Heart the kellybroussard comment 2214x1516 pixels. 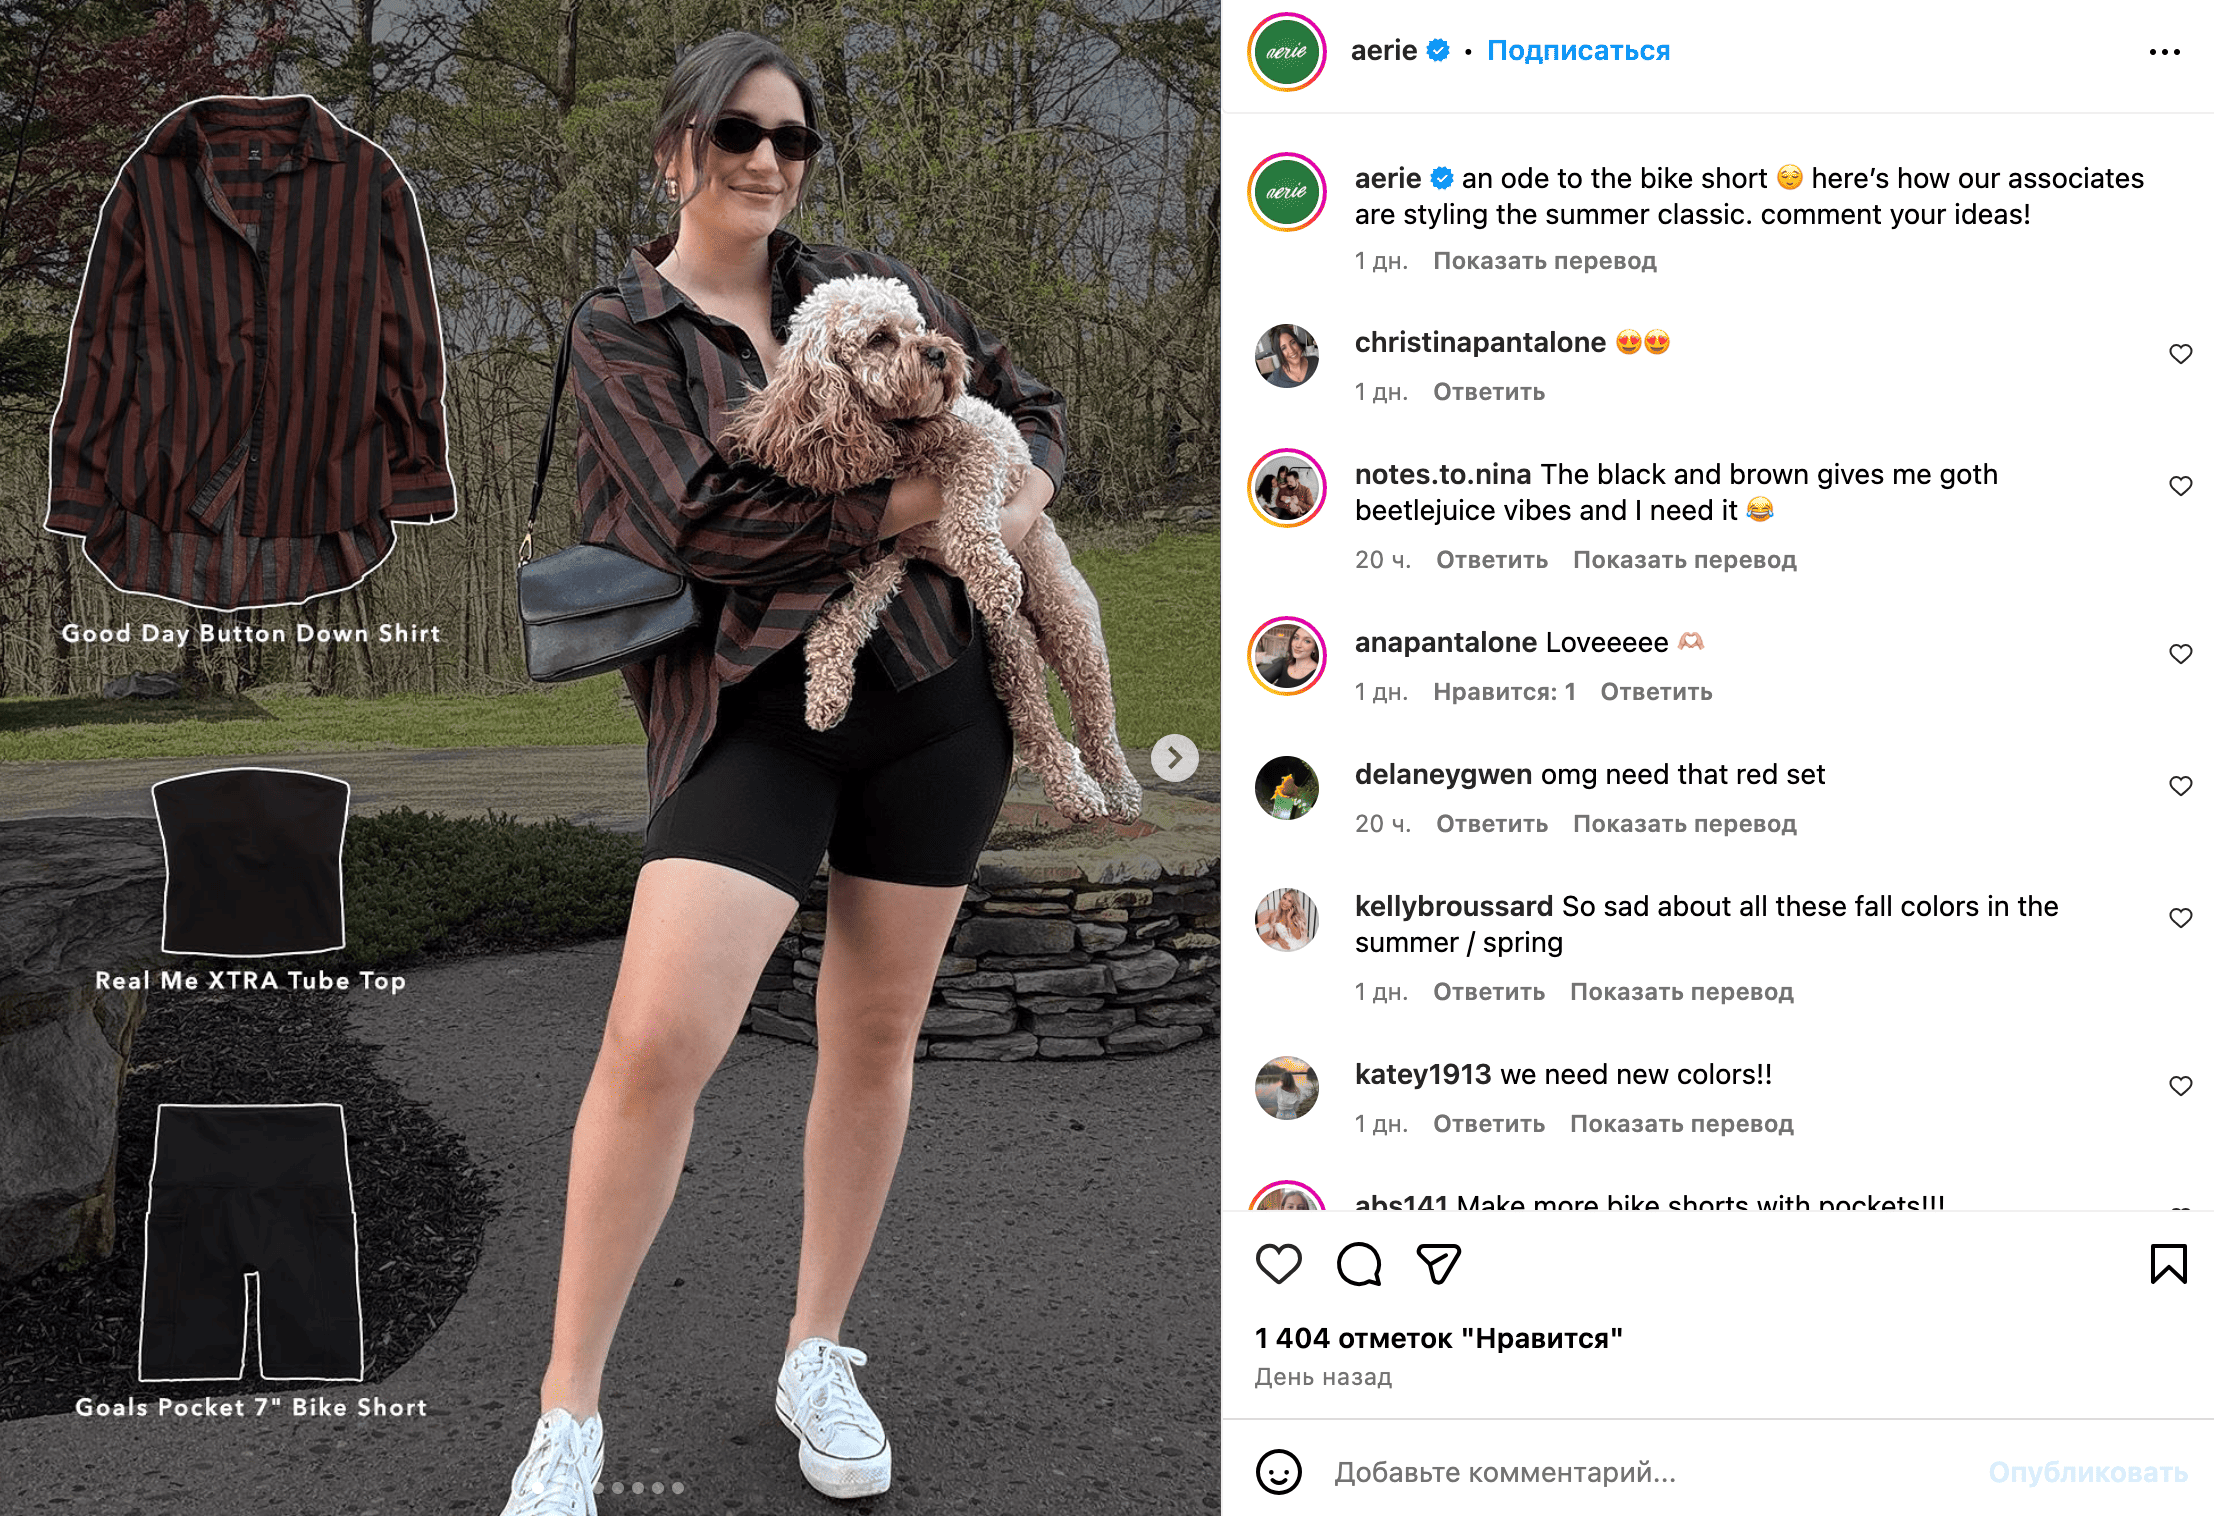pos(2180,918)
